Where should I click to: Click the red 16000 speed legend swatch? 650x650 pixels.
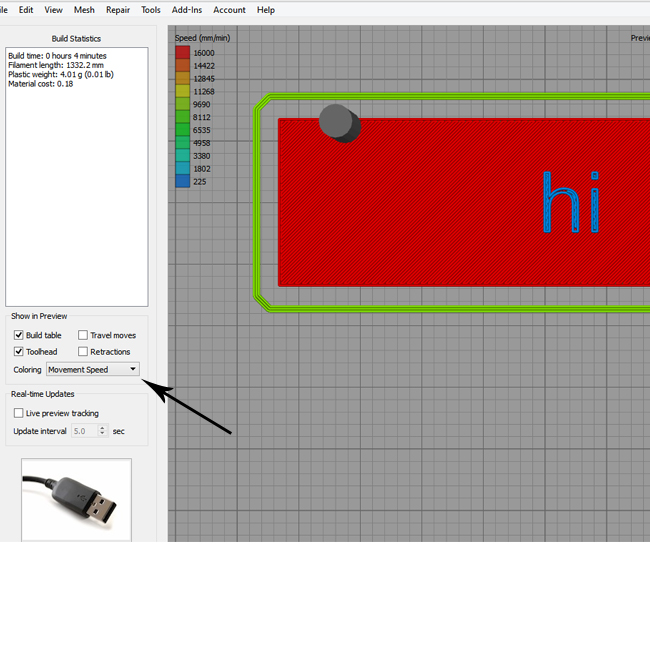(x=182, y=53)
